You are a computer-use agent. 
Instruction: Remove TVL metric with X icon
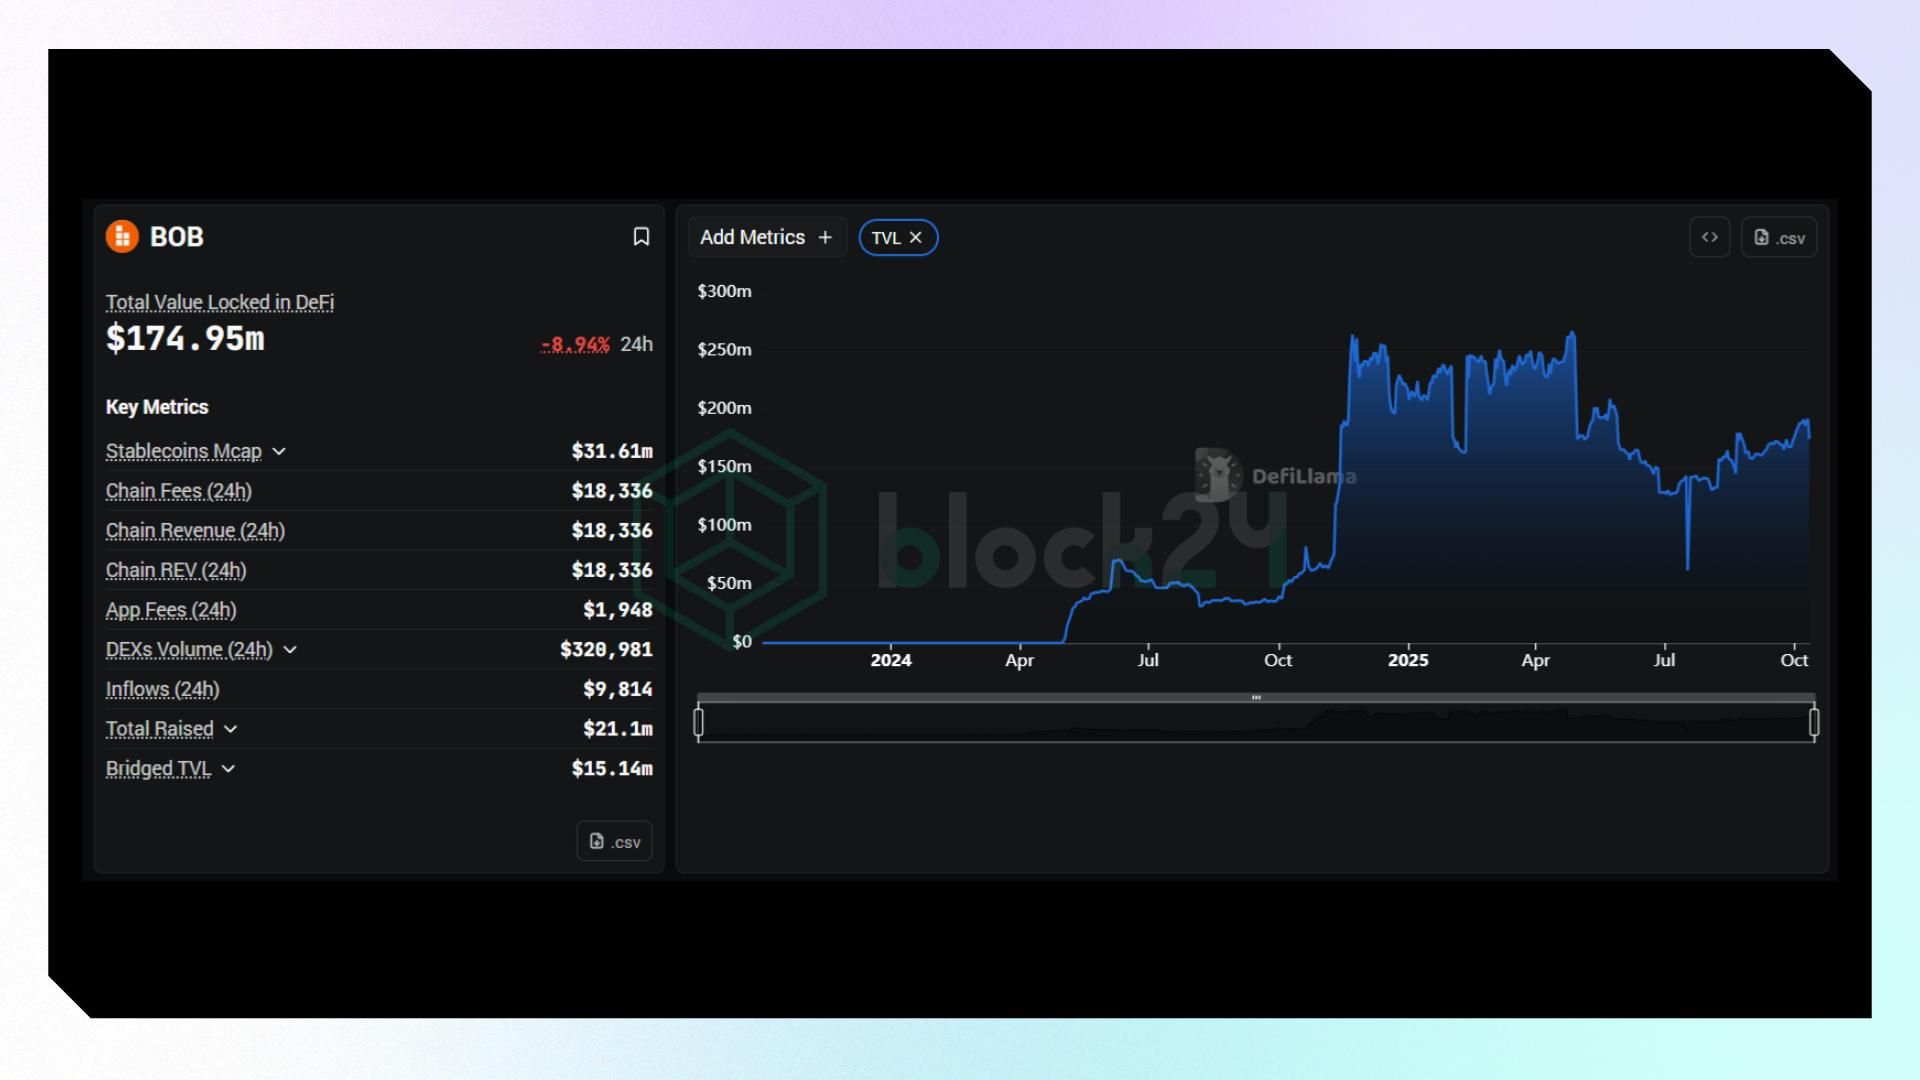(916, 238)
